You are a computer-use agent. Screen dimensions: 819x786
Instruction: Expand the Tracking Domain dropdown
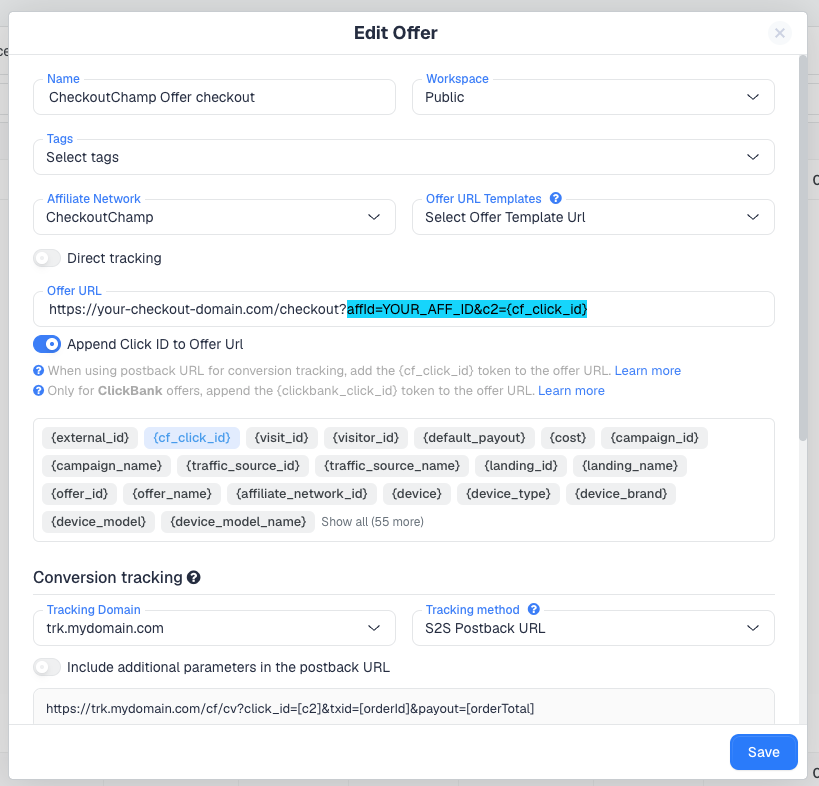click(214, 628)
